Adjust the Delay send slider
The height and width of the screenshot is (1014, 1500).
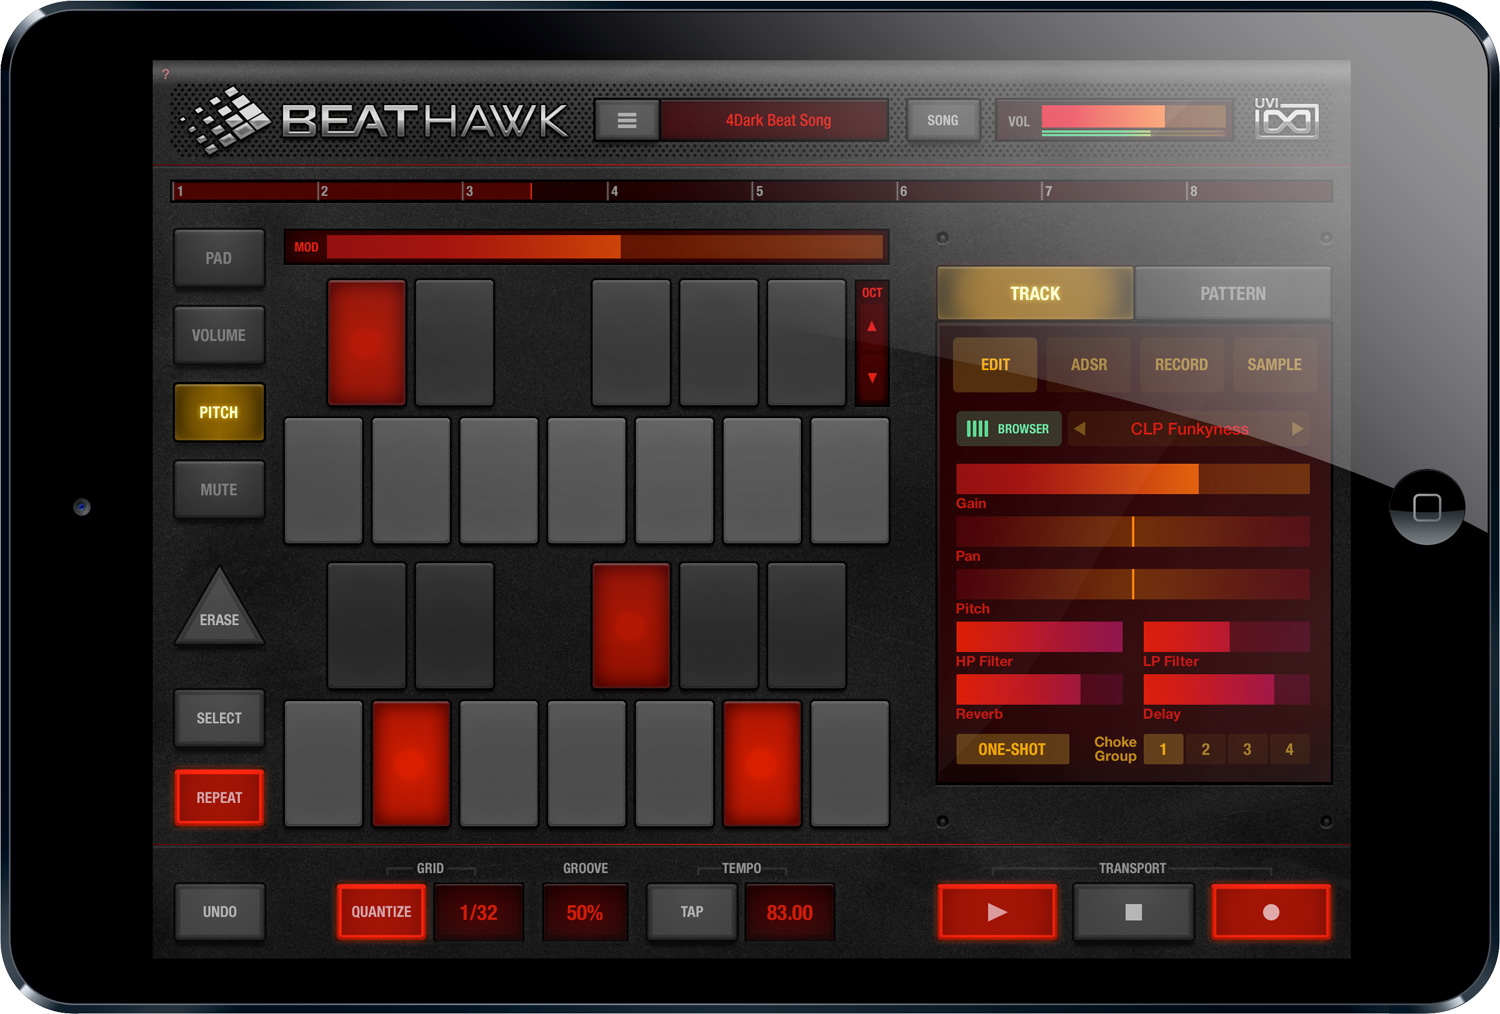(1227, 690)
